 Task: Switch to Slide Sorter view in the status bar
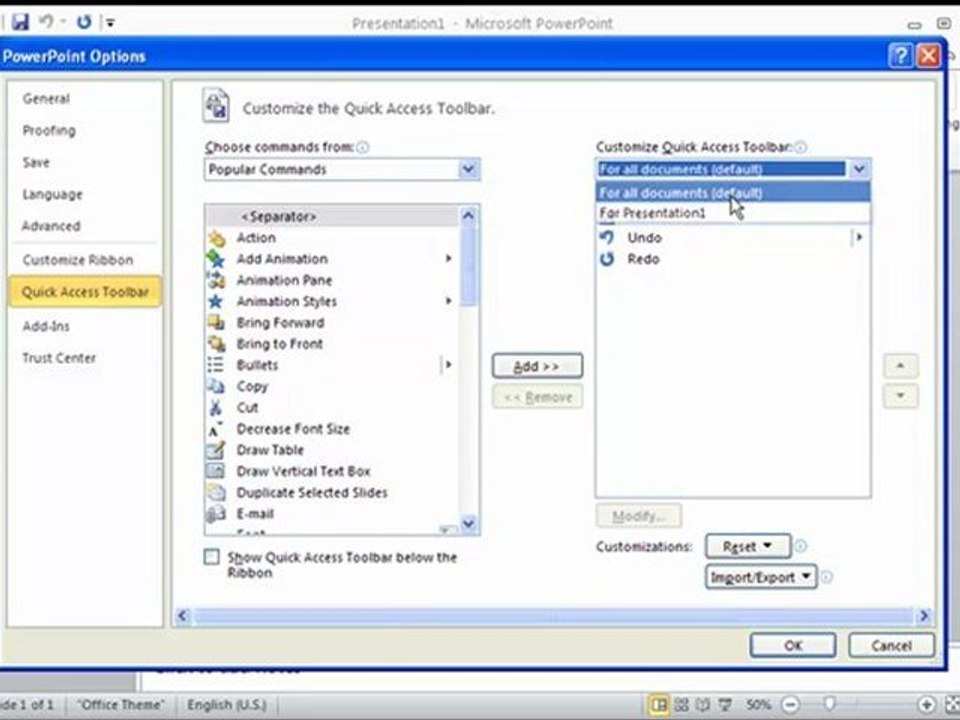[x=681, y=705]
